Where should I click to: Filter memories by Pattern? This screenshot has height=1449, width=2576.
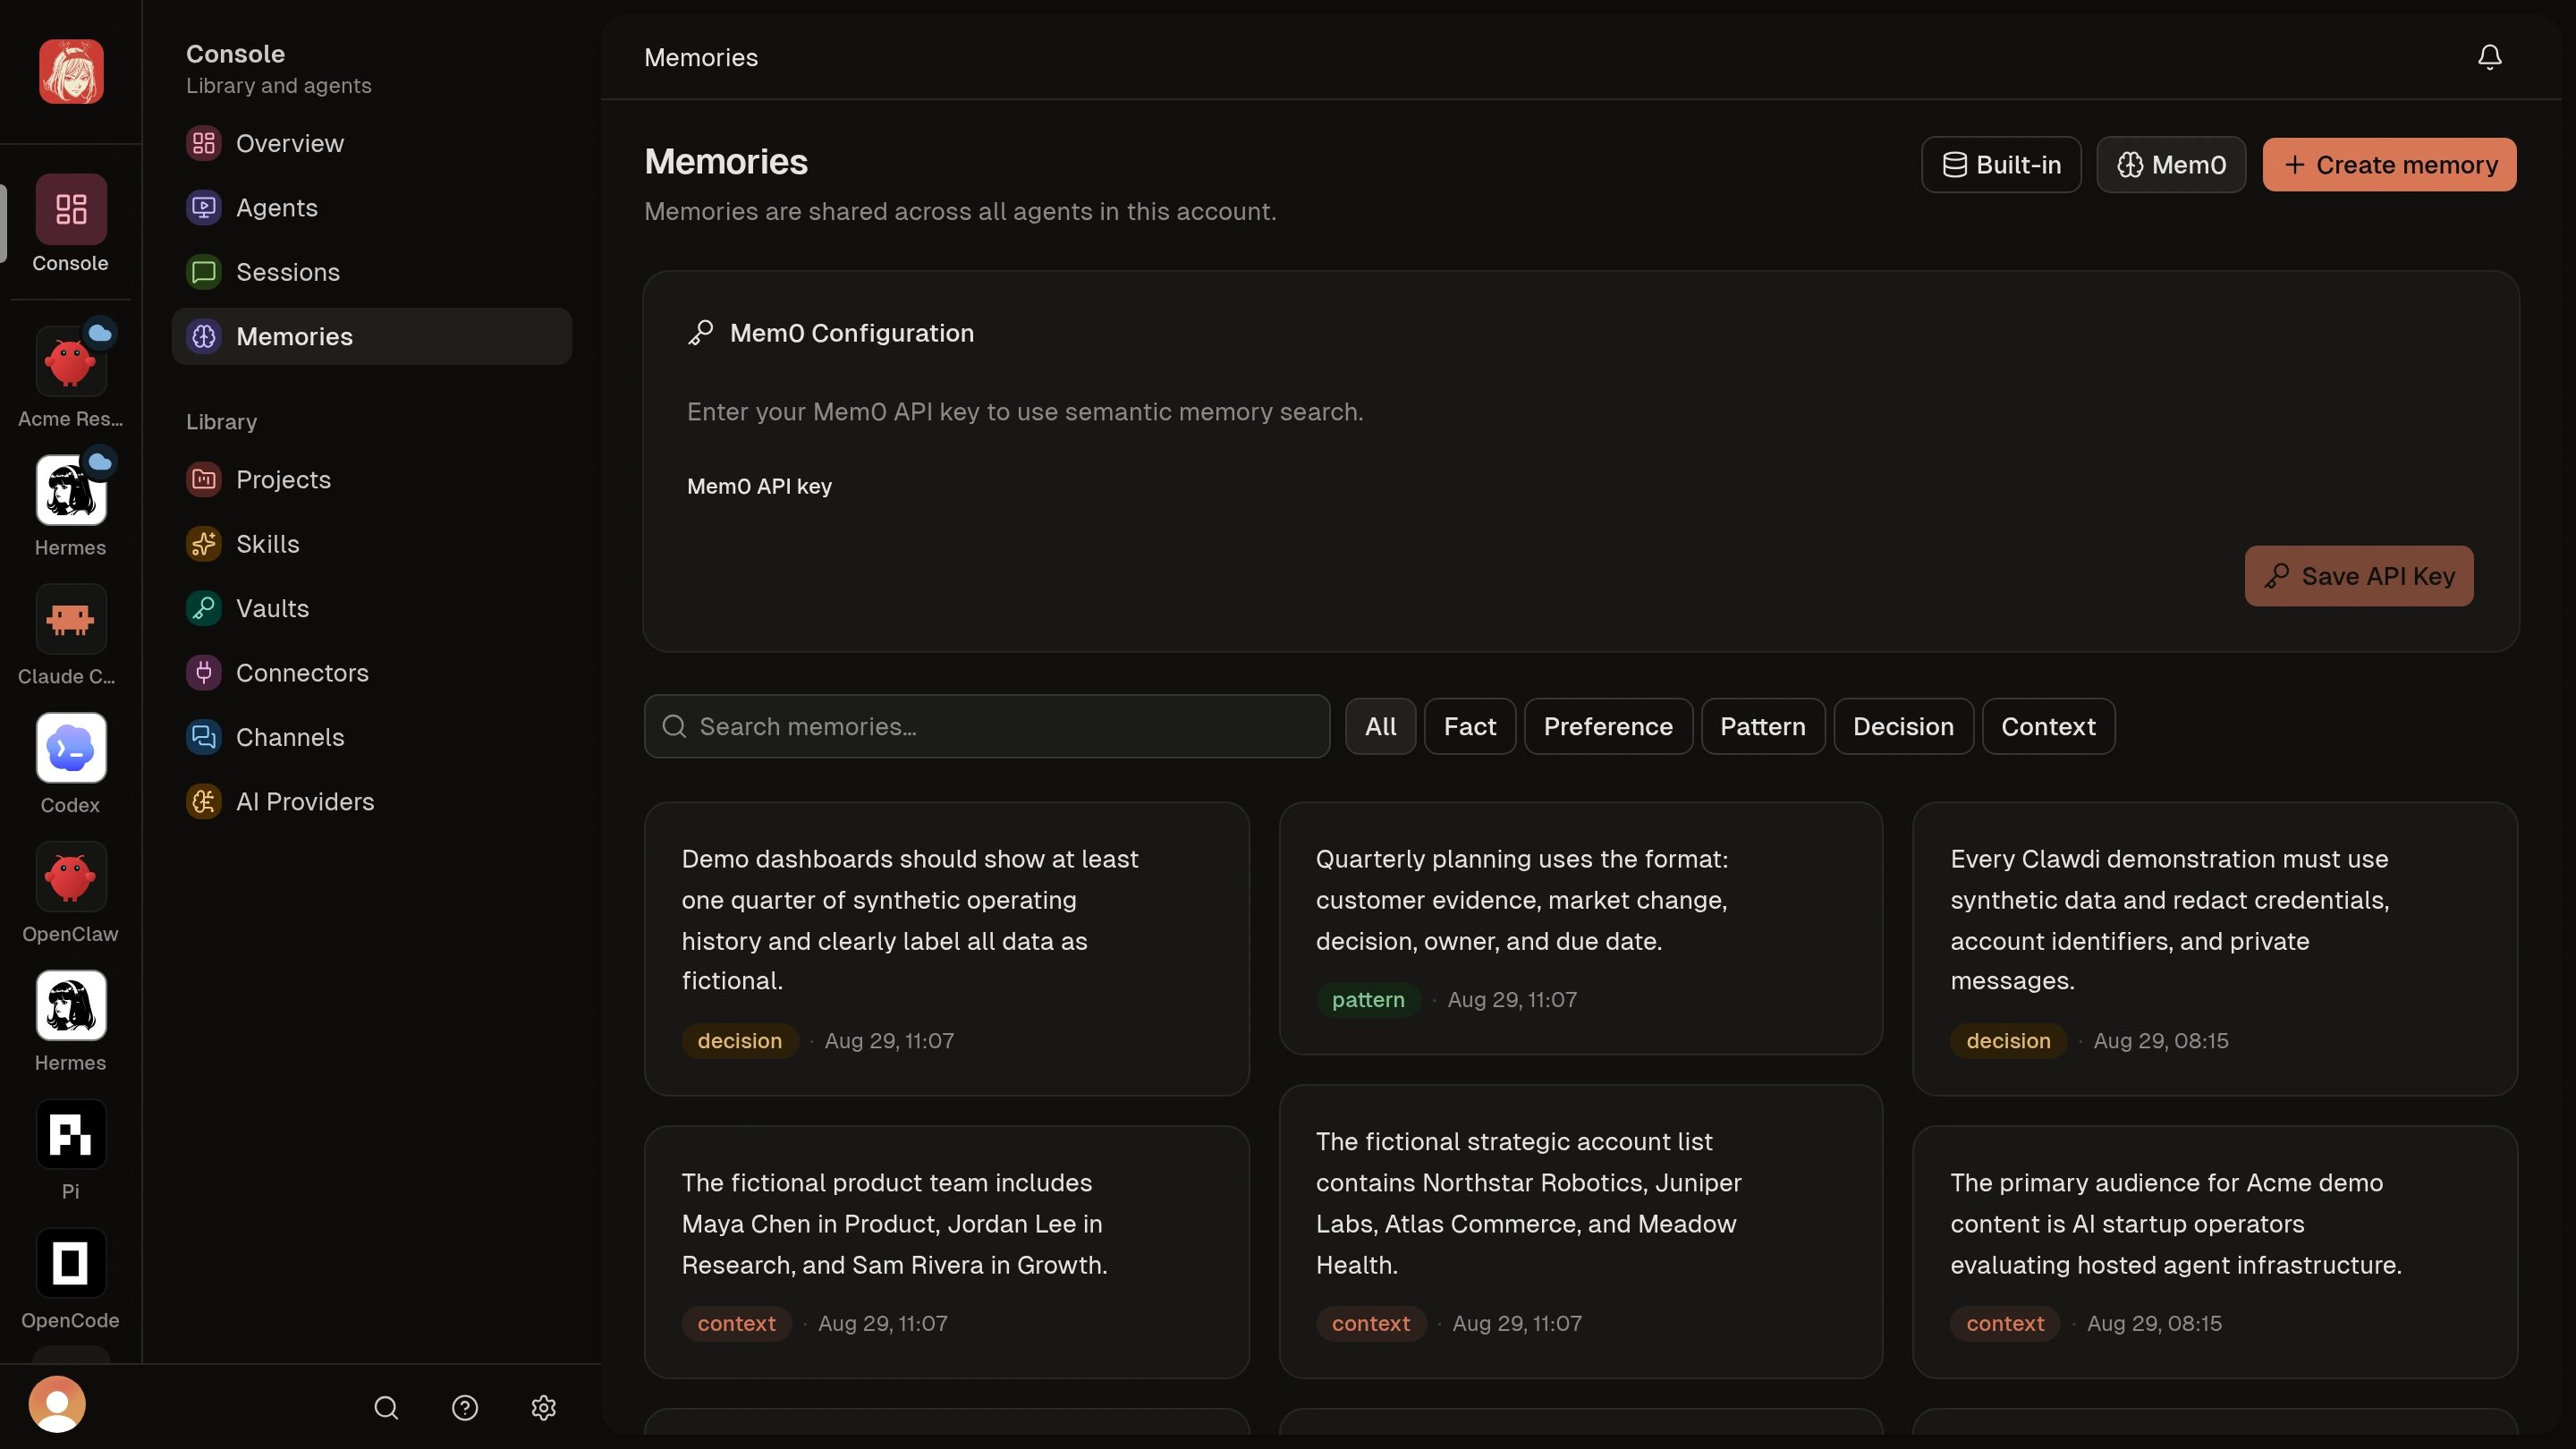[x=1763, y=727]
